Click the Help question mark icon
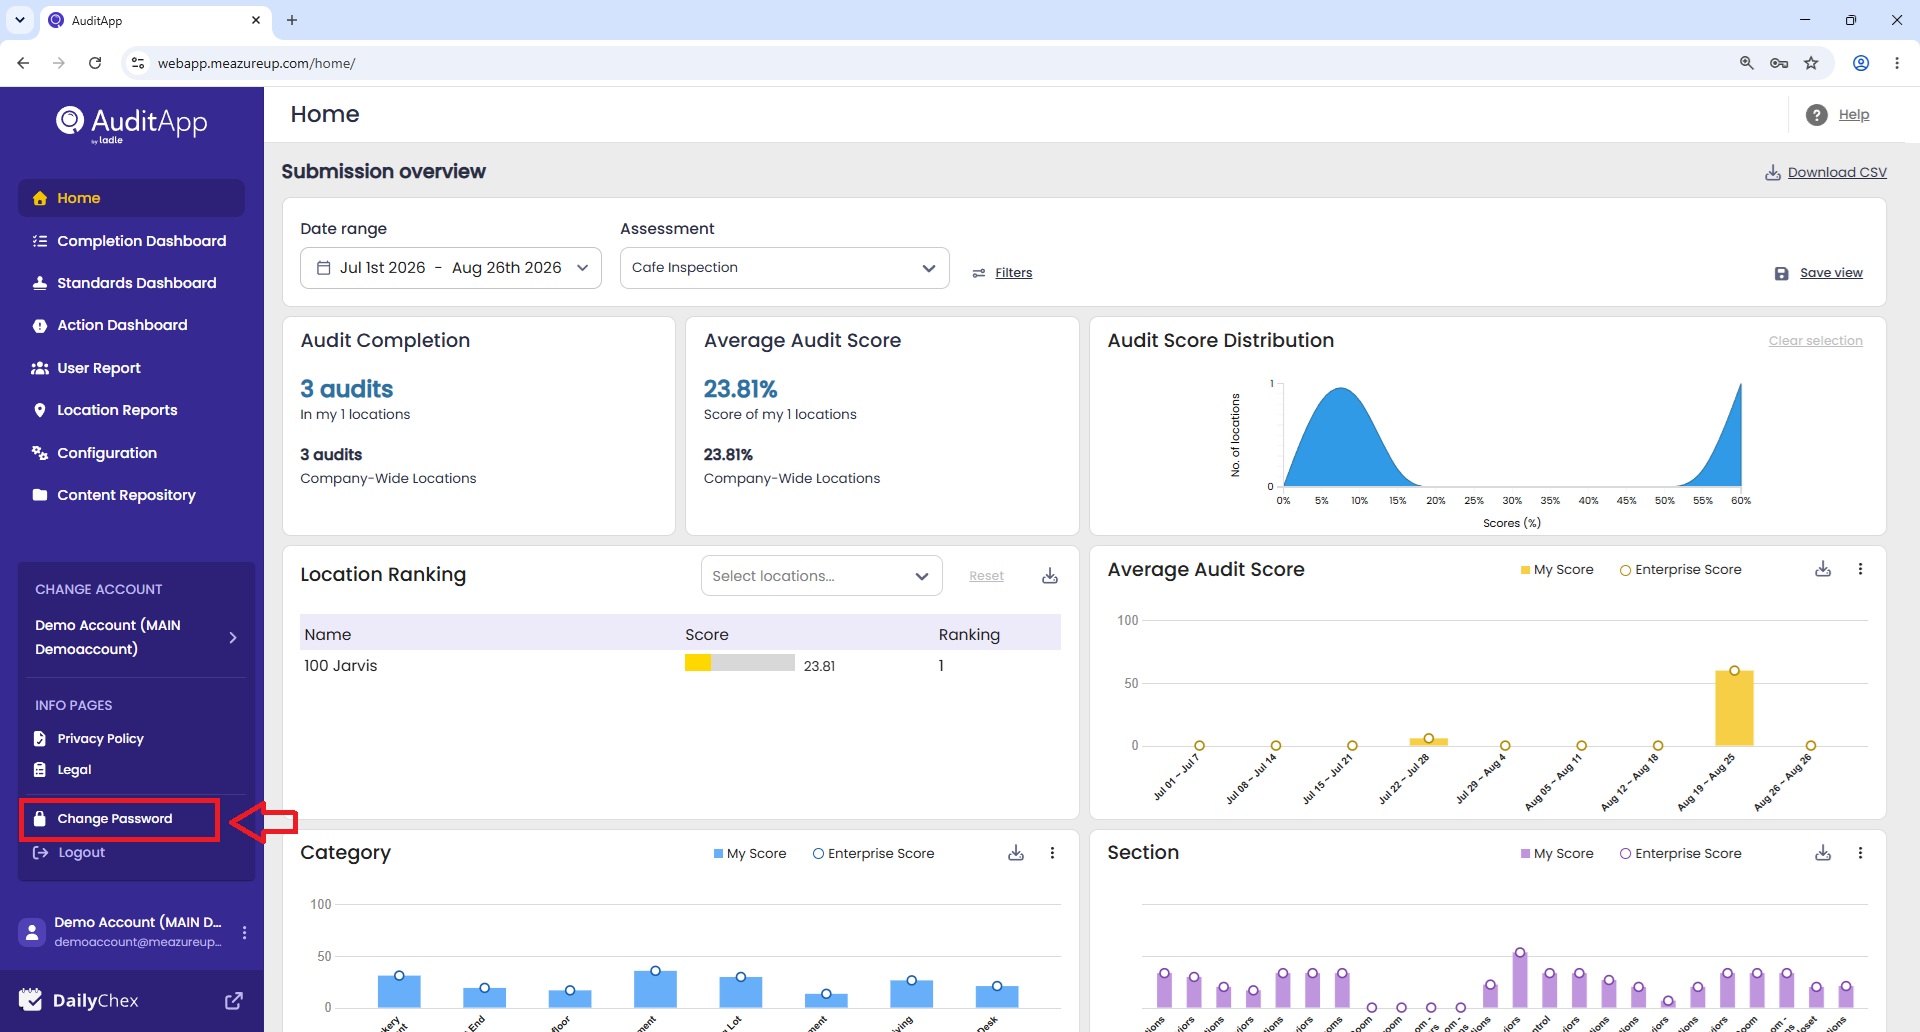The image size is (1920, 1032). [1817, 115]
